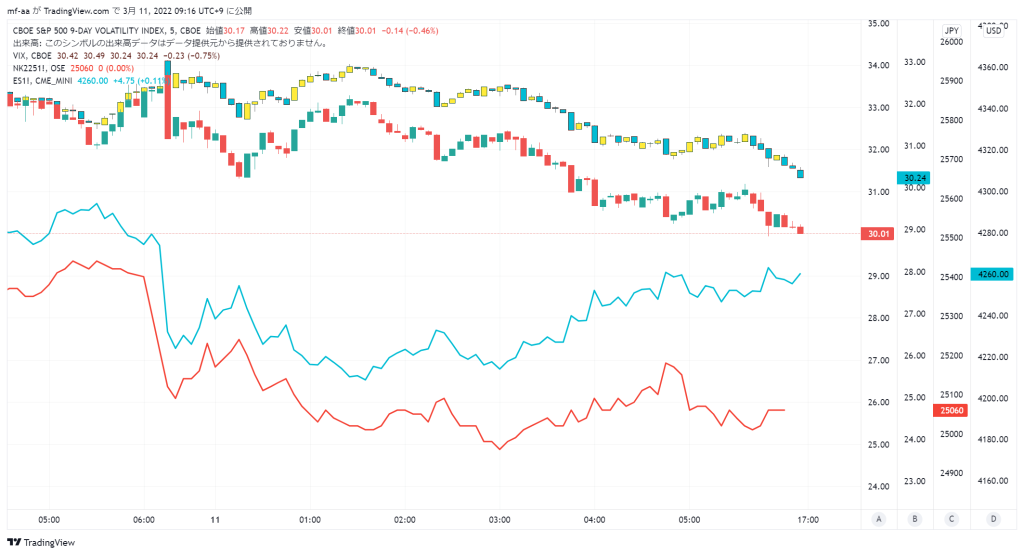Click the 始値30.17 open value in legend
Viewport: 1024px width, 555px height.
tap(225, 31)
